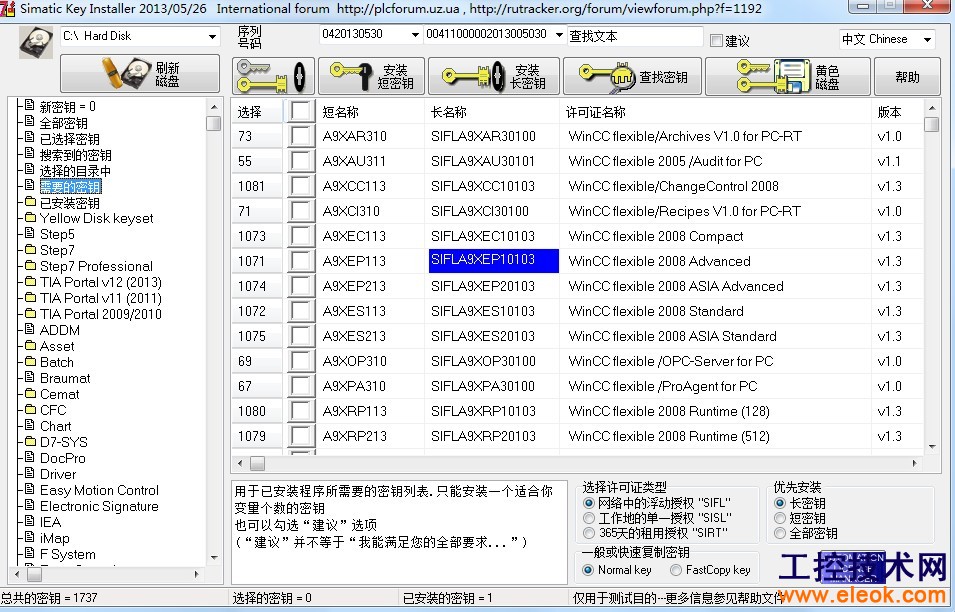
Task: Click the two-keys install button without label
Action: pyautogui.click(x=273, y=76)
